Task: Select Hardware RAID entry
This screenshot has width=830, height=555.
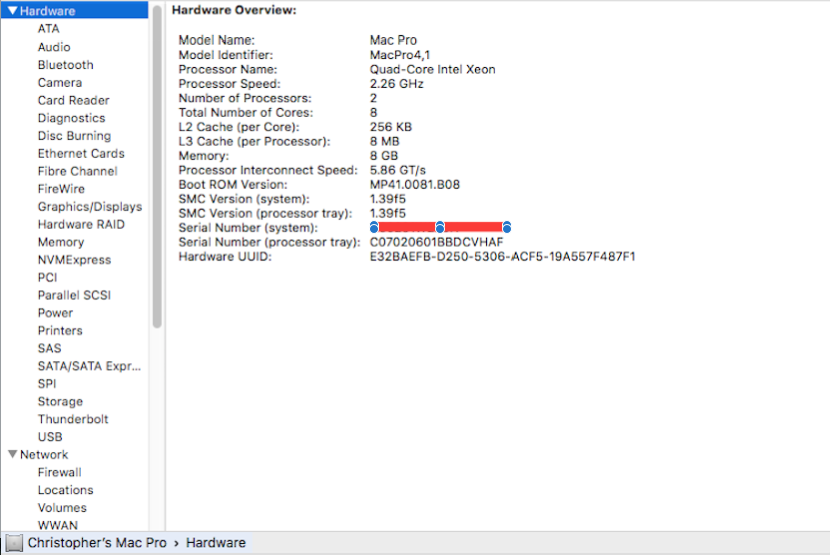Action: (81, 225)
